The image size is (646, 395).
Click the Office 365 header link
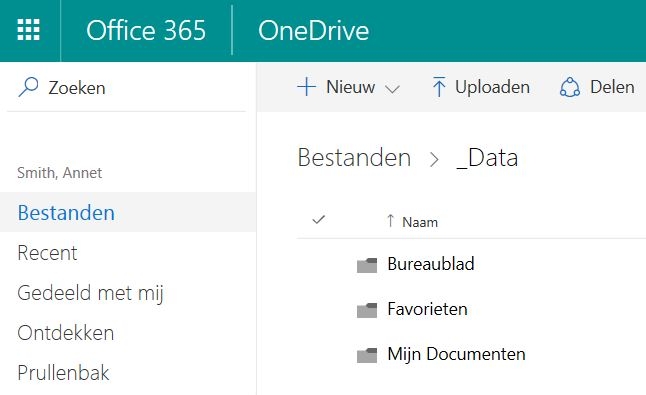[x=146, y=30]
